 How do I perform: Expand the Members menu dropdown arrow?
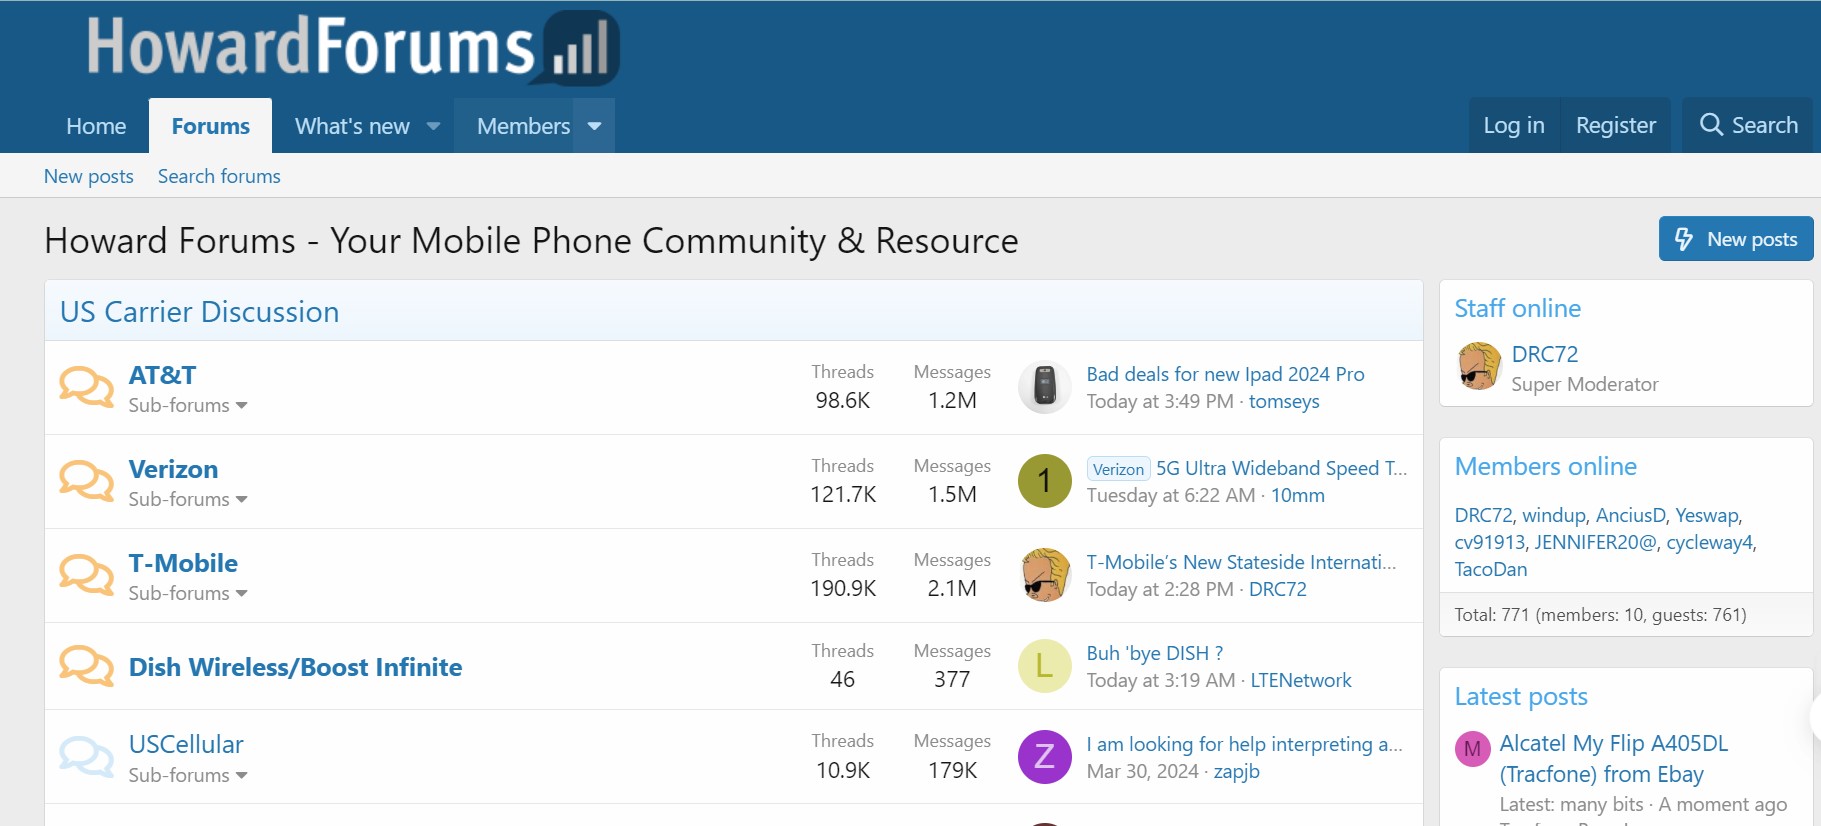(x=594, y=126)
